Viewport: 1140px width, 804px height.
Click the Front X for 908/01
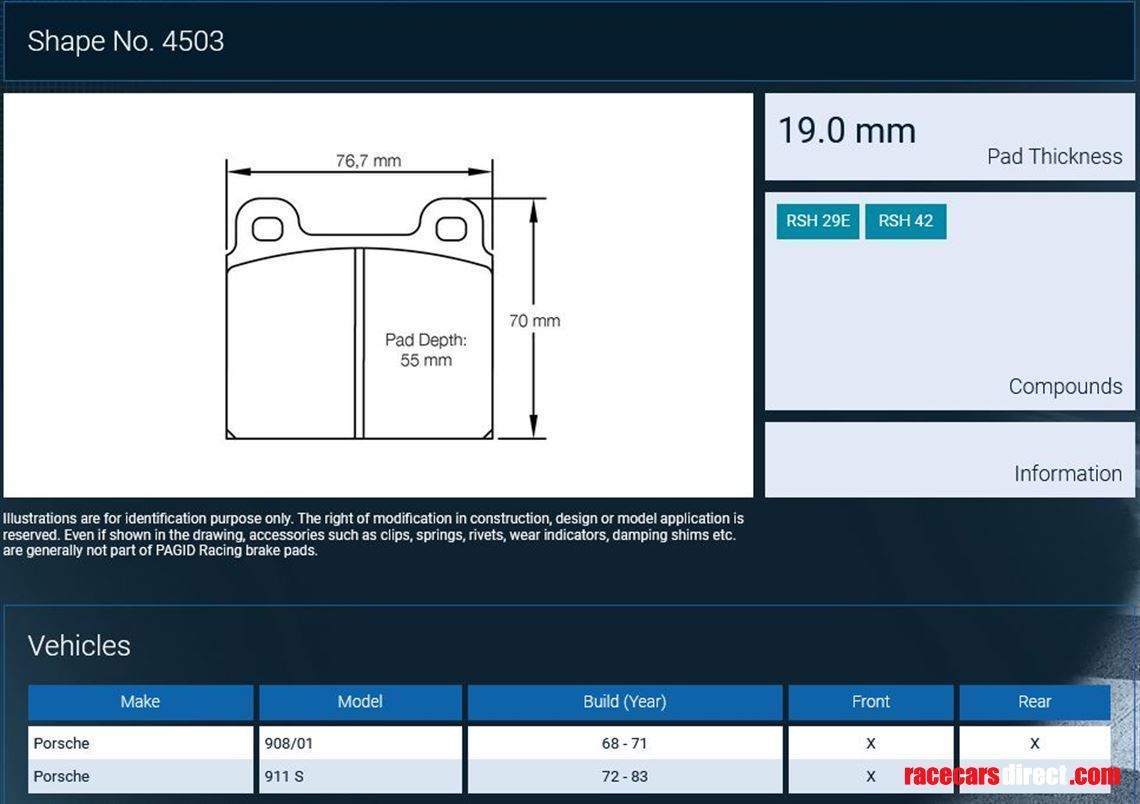point(870,743)
